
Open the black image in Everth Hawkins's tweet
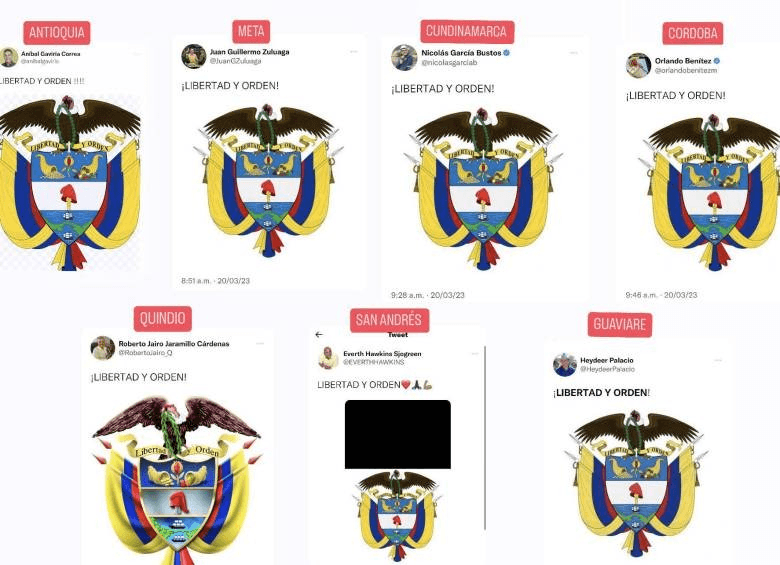398,434
